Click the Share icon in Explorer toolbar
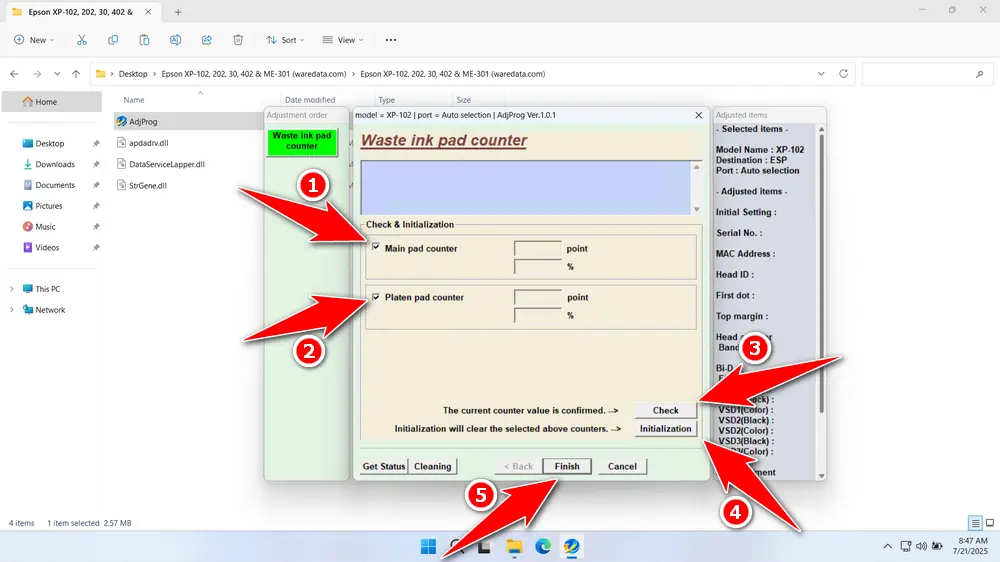1000x562 pixels. click(207, 40)
